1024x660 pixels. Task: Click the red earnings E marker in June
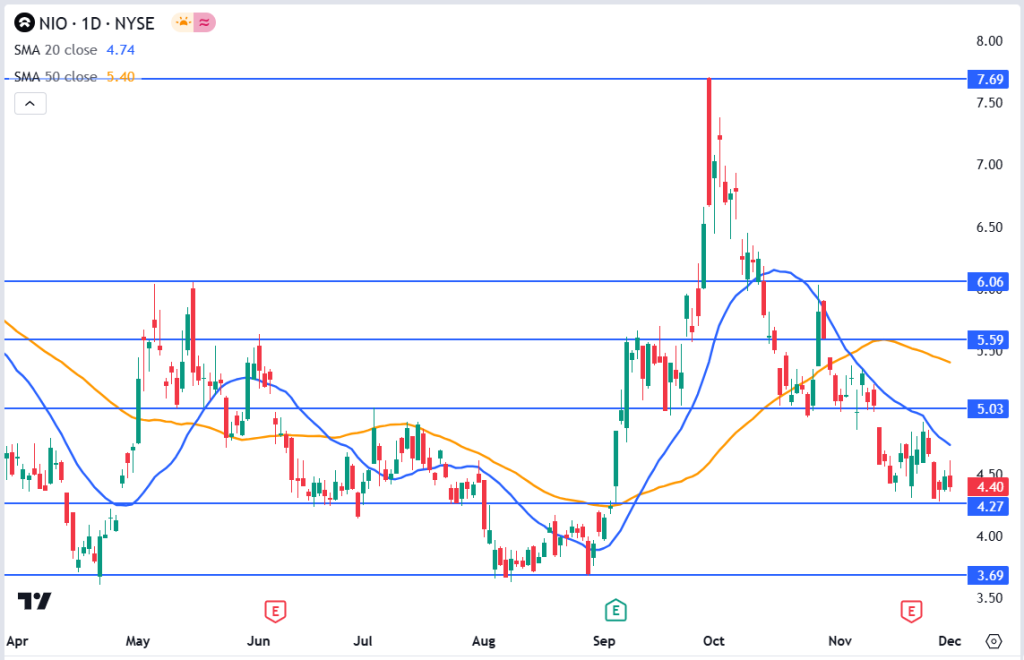coord(273,609)
